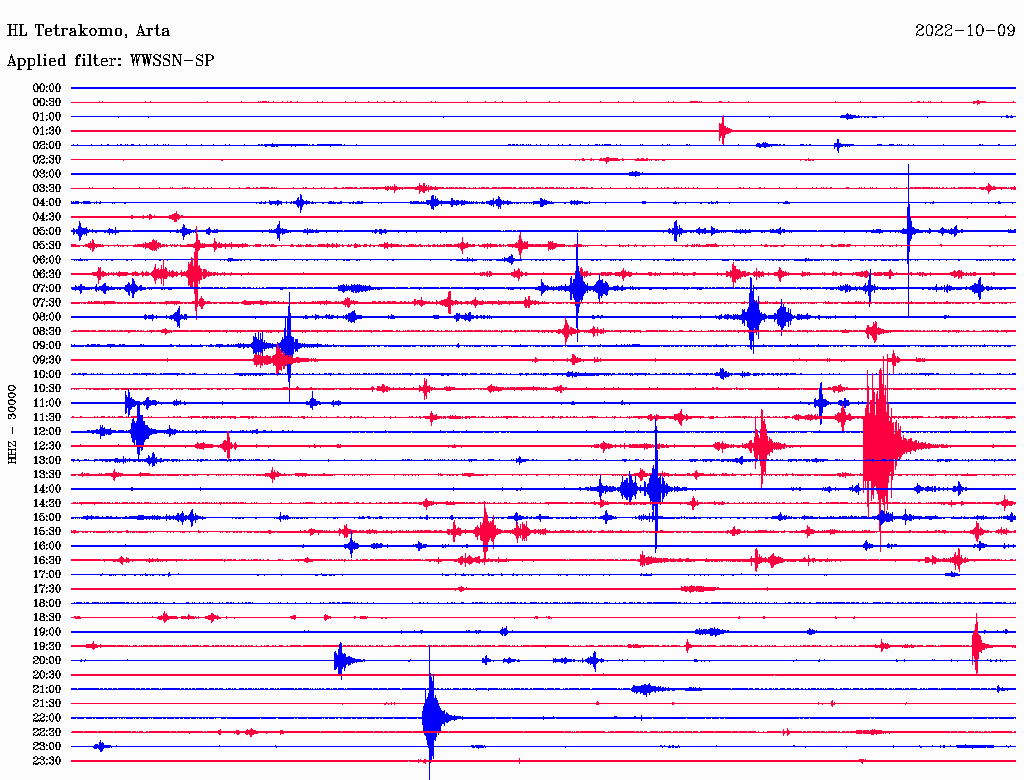Select the 14:00 time label

click(47, 489)
